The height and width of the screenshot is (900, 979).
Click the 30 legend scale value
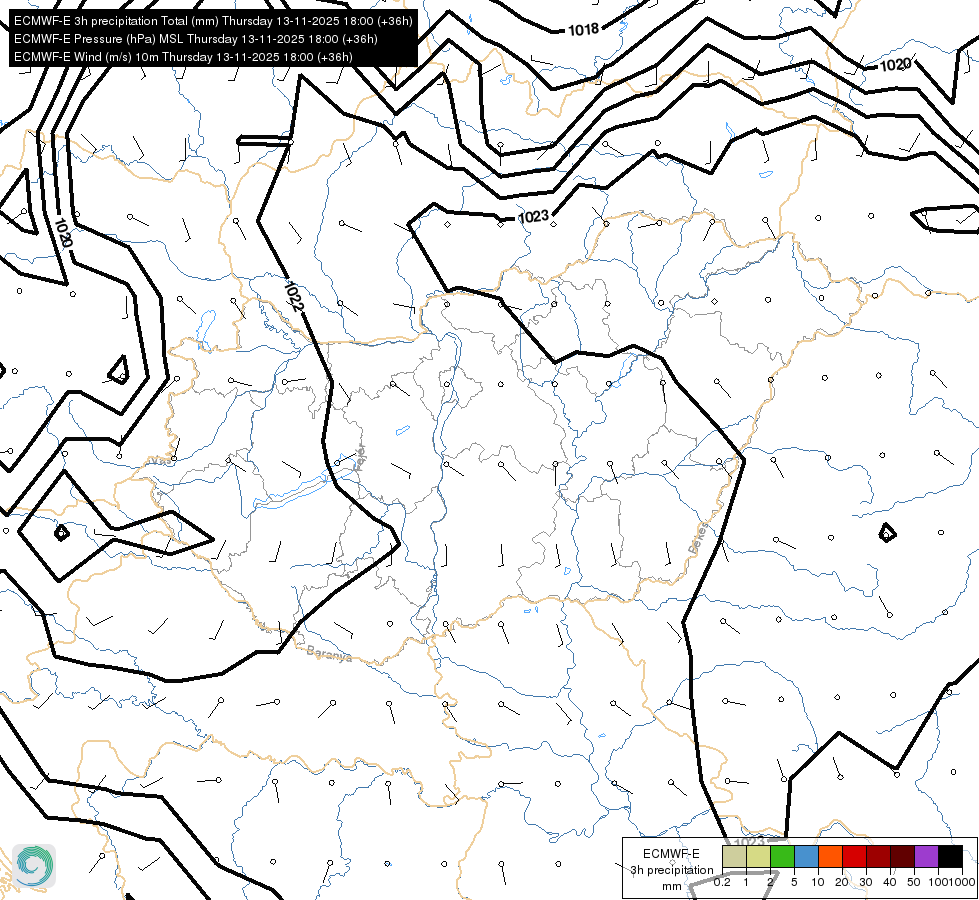866,882
